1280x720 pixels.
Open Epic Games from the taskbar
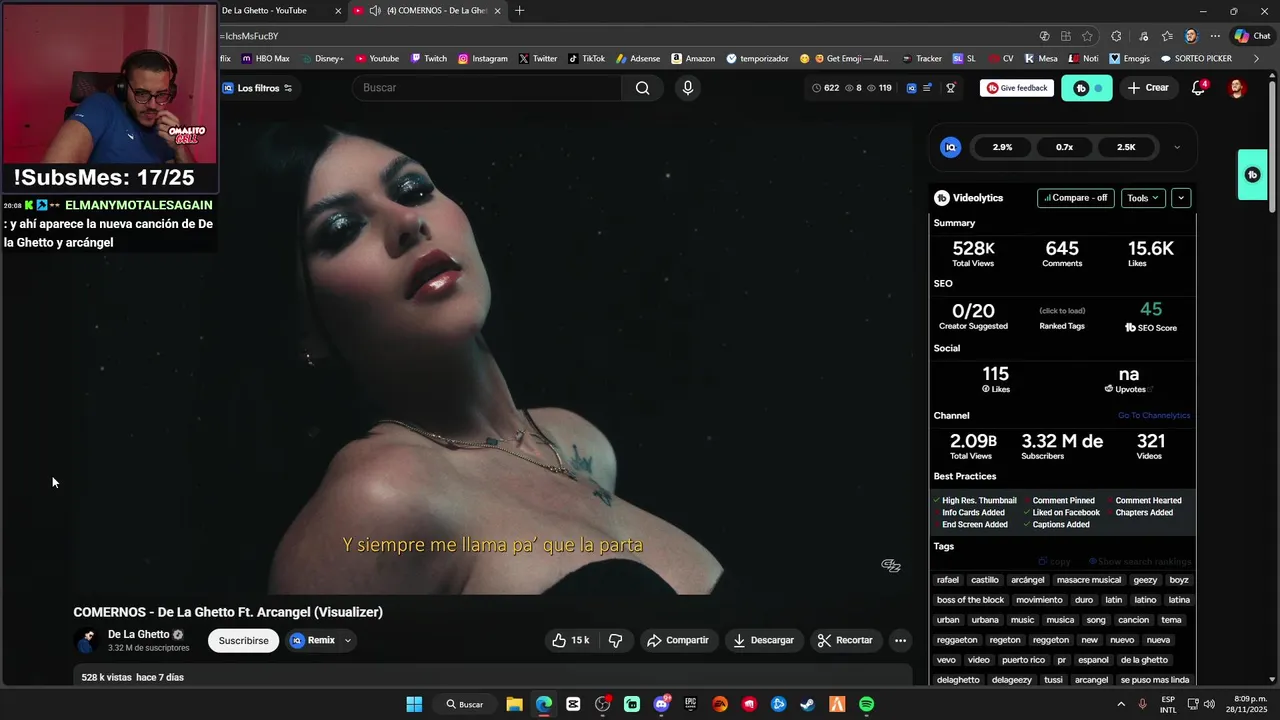690,704
